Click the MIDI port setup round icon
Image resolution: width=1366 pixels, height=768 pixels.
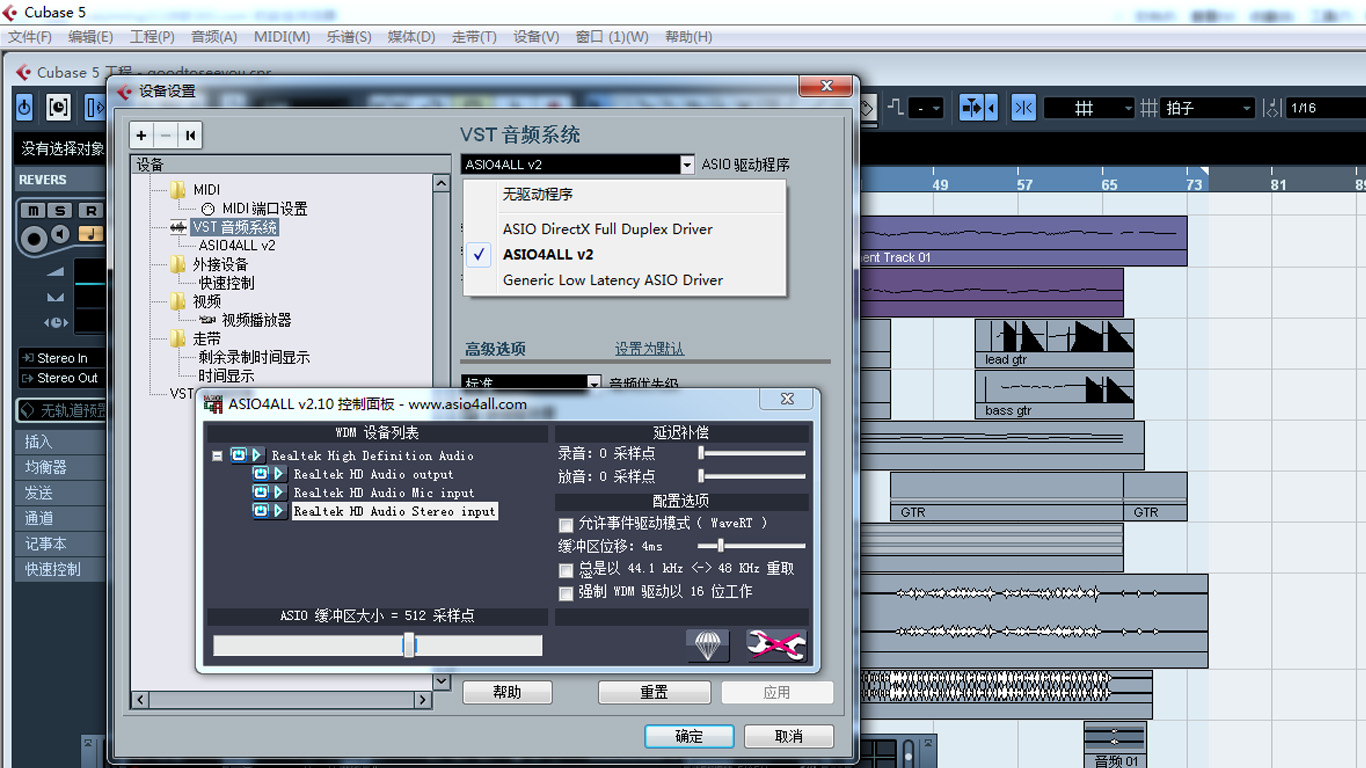click(208, 209)
